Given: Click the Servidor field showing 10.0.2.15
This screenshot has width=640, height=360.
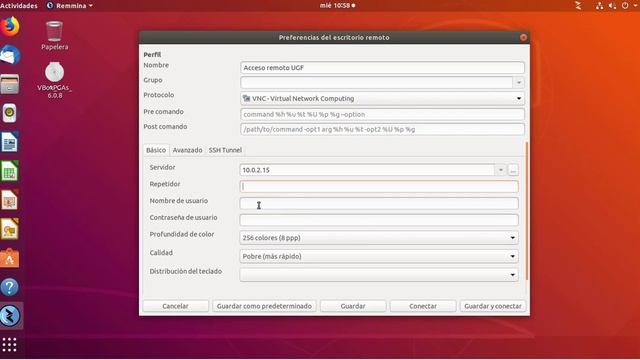Looking at the screenshot, I should point(367,170).
